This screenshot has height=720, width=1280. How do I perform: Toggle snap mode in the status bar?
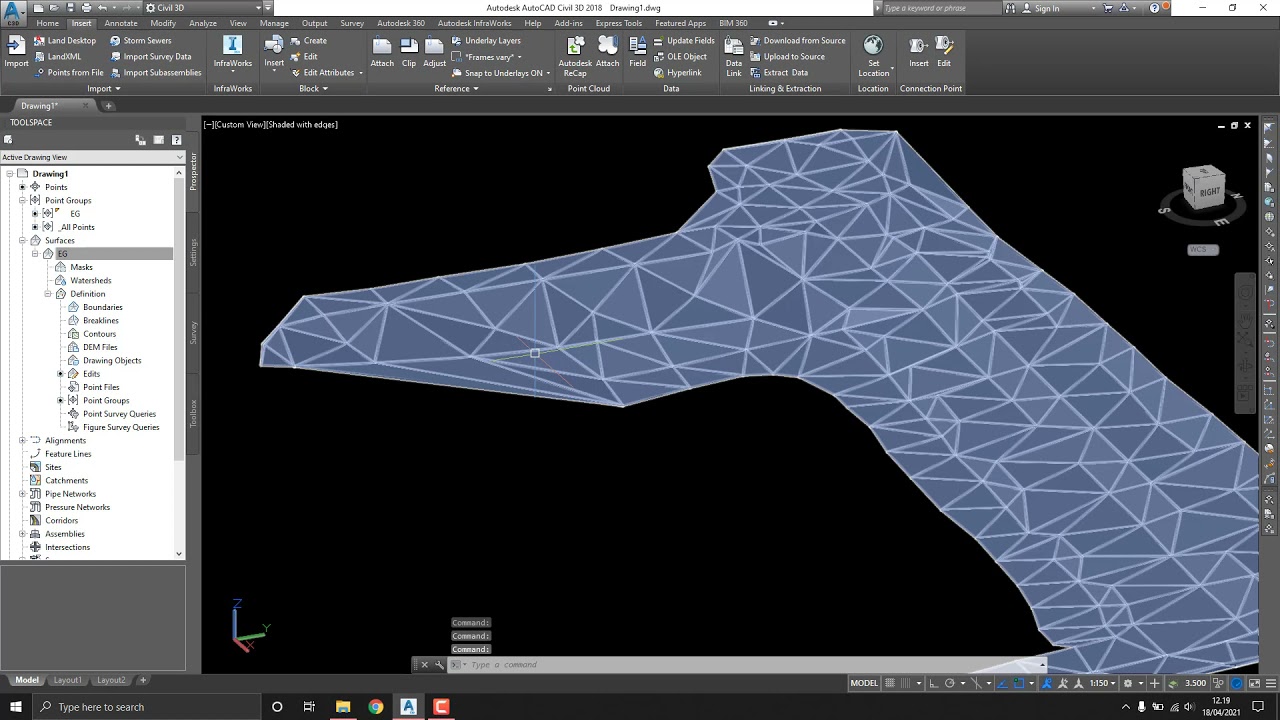pos(903,683)
